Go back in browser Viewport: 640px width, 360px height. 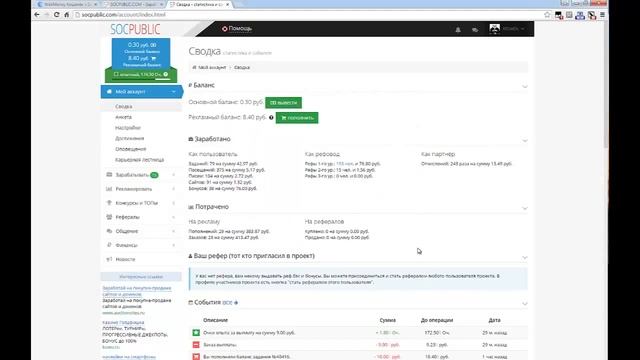pyautogui.click(x=37, y=15)
